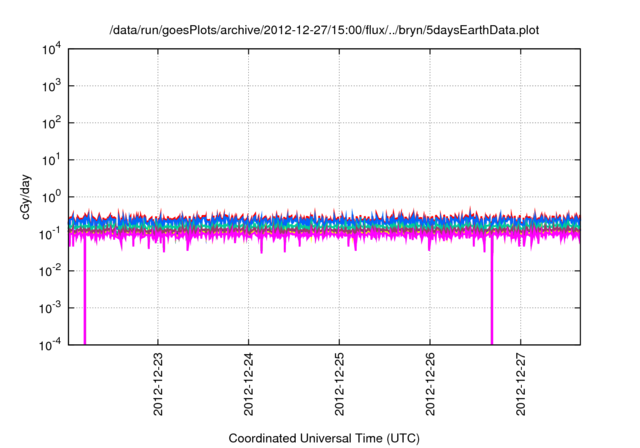
Task: Click the cGy/day y-axis label
Action: [26, 197]
